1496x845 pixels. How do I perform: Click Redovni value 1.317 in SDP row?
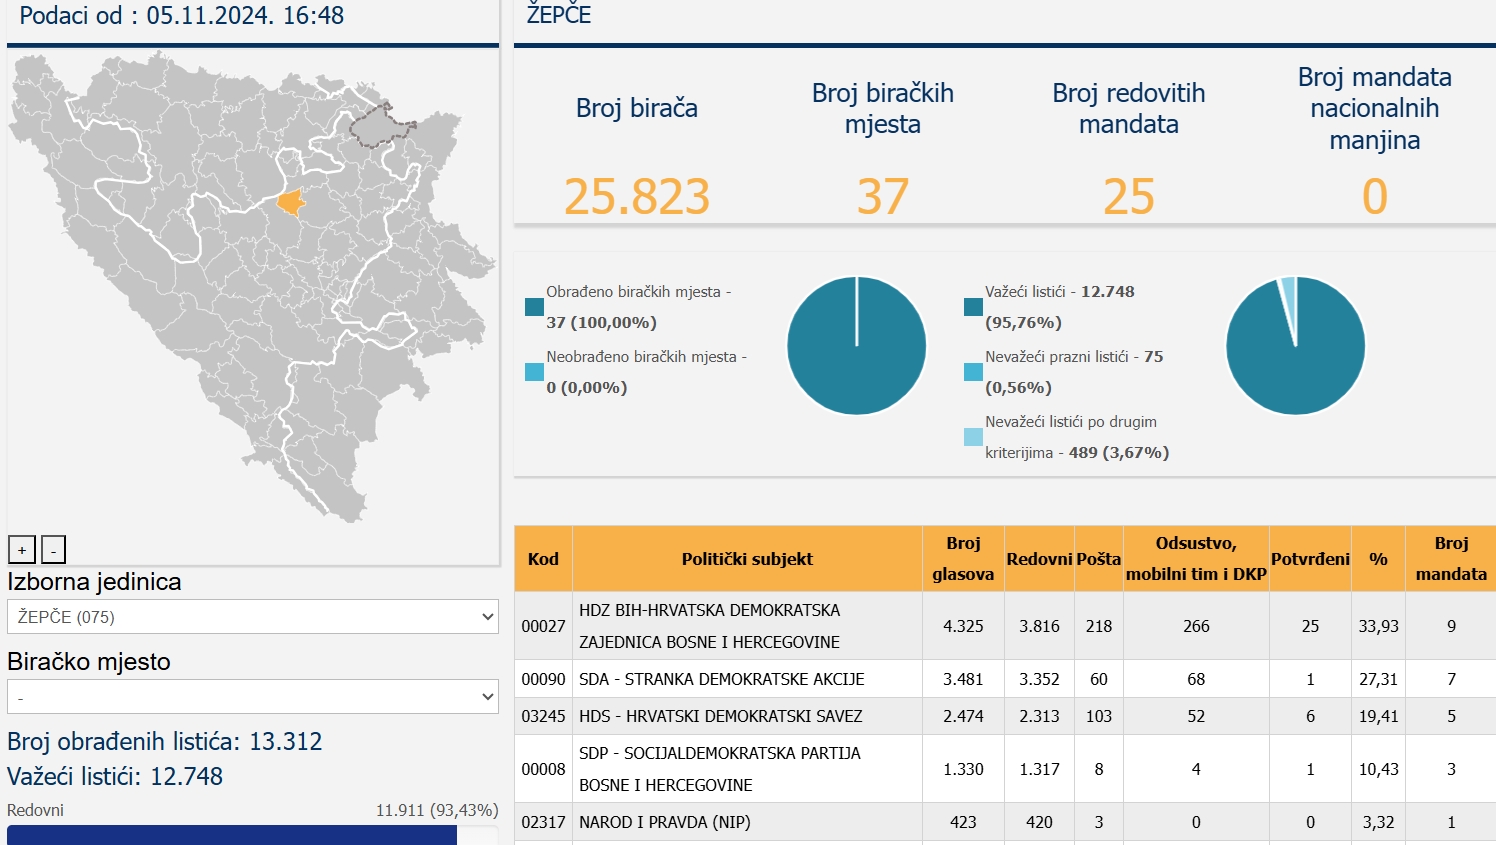click(1039, 769)
